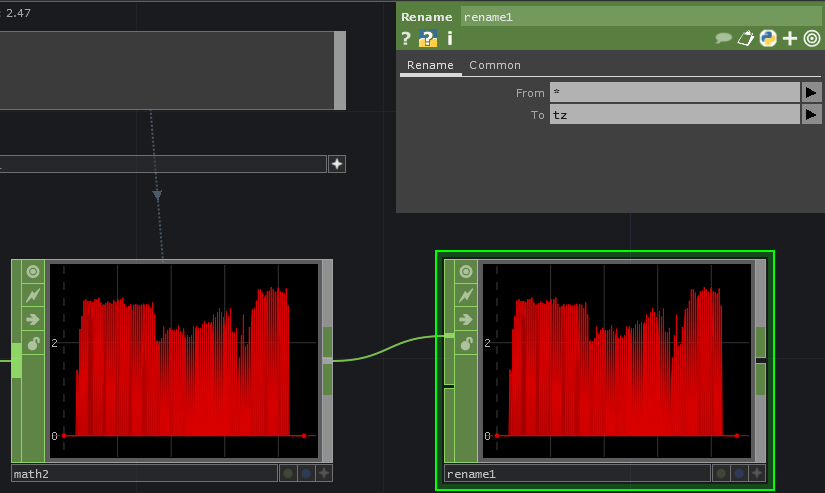
Task: Open Python help for rename1 operator
Action: [428, 39]
